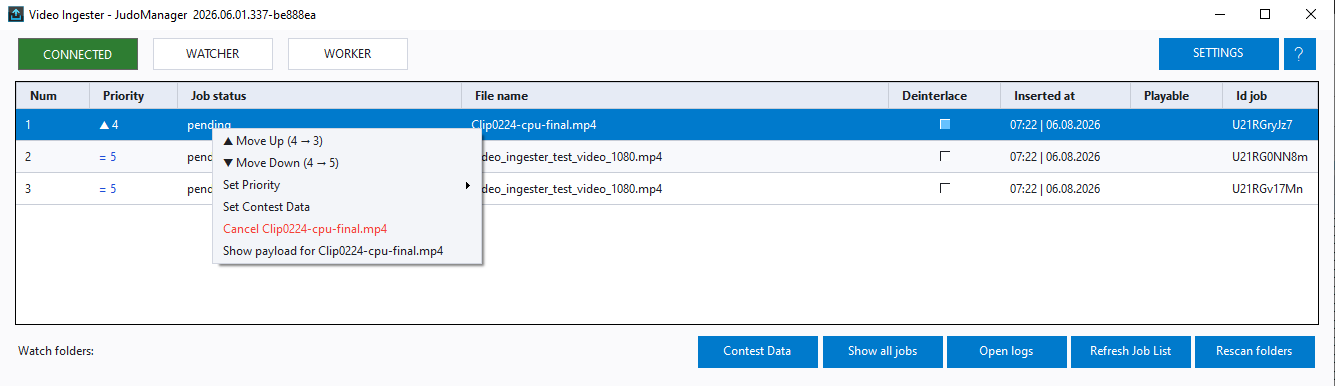The width and height of the screenshot is (1335, 386).
Task: Open help via the question mark button
Action: (1299, 54)
